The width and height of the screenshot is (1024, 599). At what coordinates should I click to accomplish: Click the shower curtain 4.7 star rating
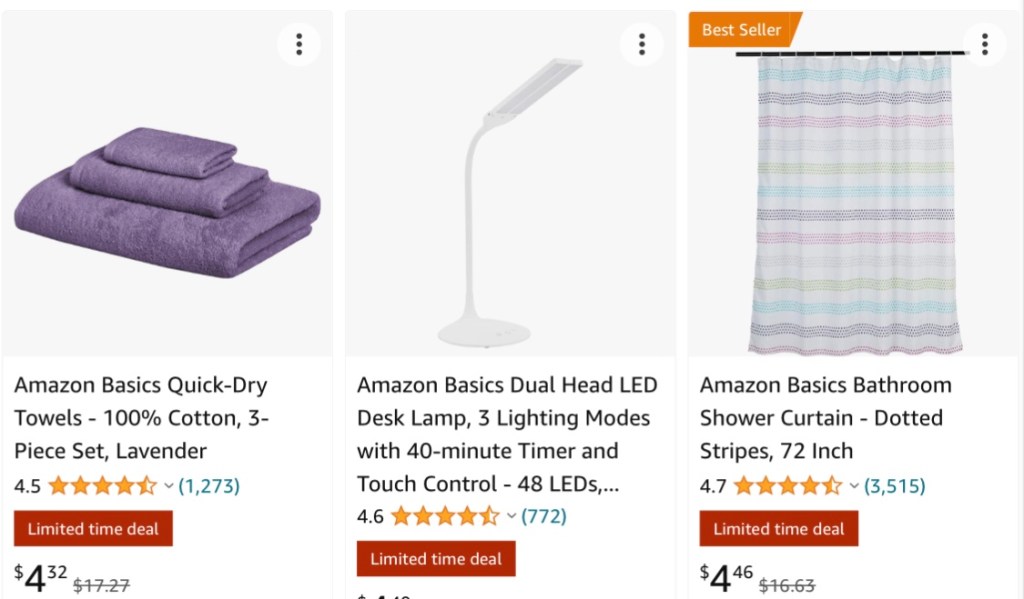[788, 487]
